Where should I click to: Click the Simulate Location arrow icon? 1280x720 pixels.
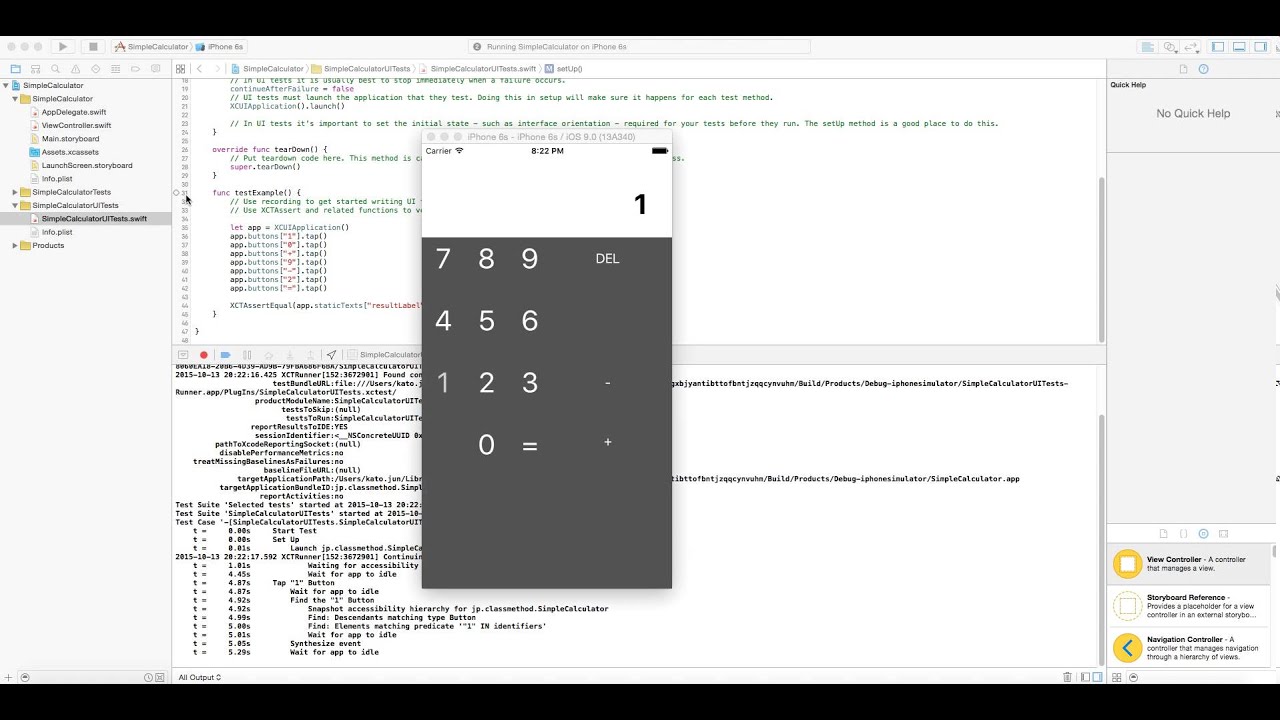pyautogui.click(x=331, y=355)
